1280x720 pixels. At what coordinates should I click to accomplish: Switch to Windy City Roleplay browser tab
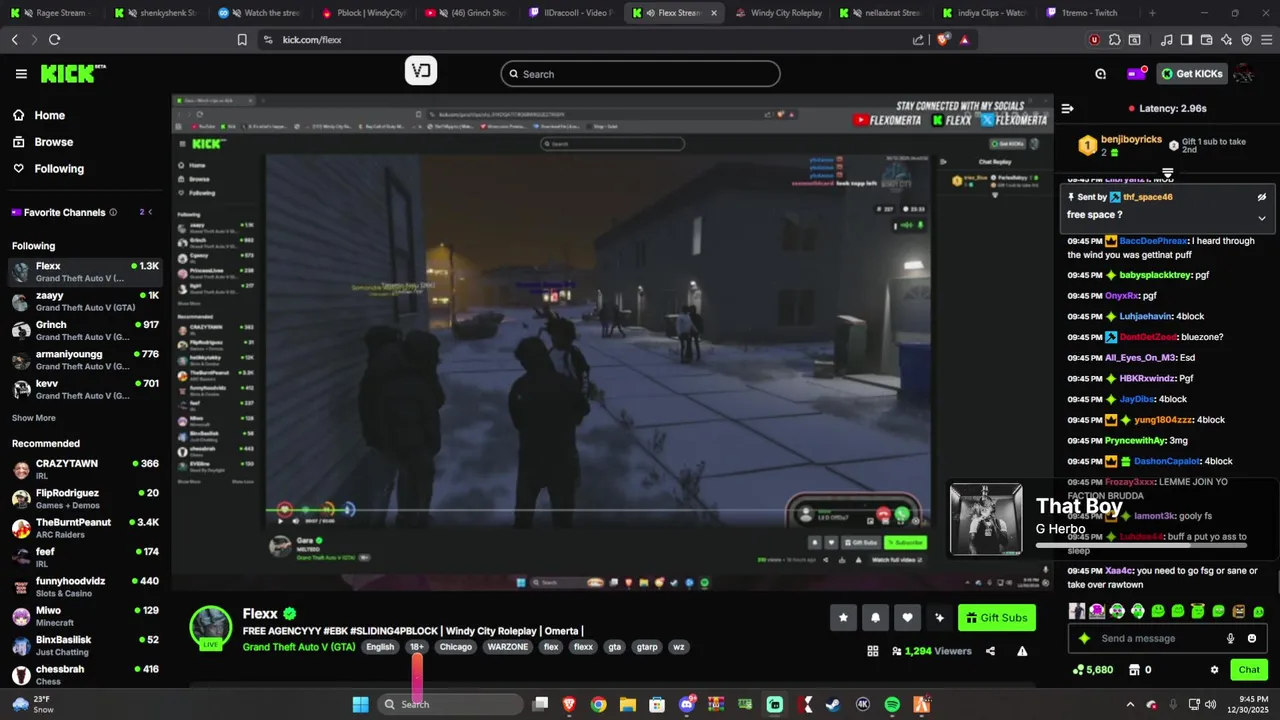[778, 13]
